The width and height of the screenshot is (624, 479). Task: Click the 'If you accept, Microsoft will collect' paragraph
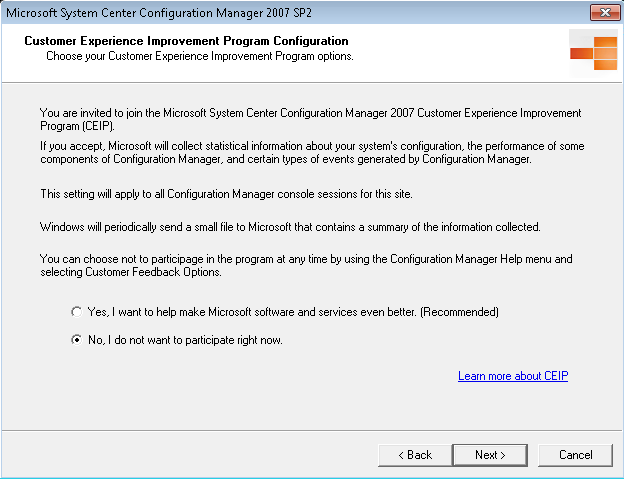click(x=312, y=152)
